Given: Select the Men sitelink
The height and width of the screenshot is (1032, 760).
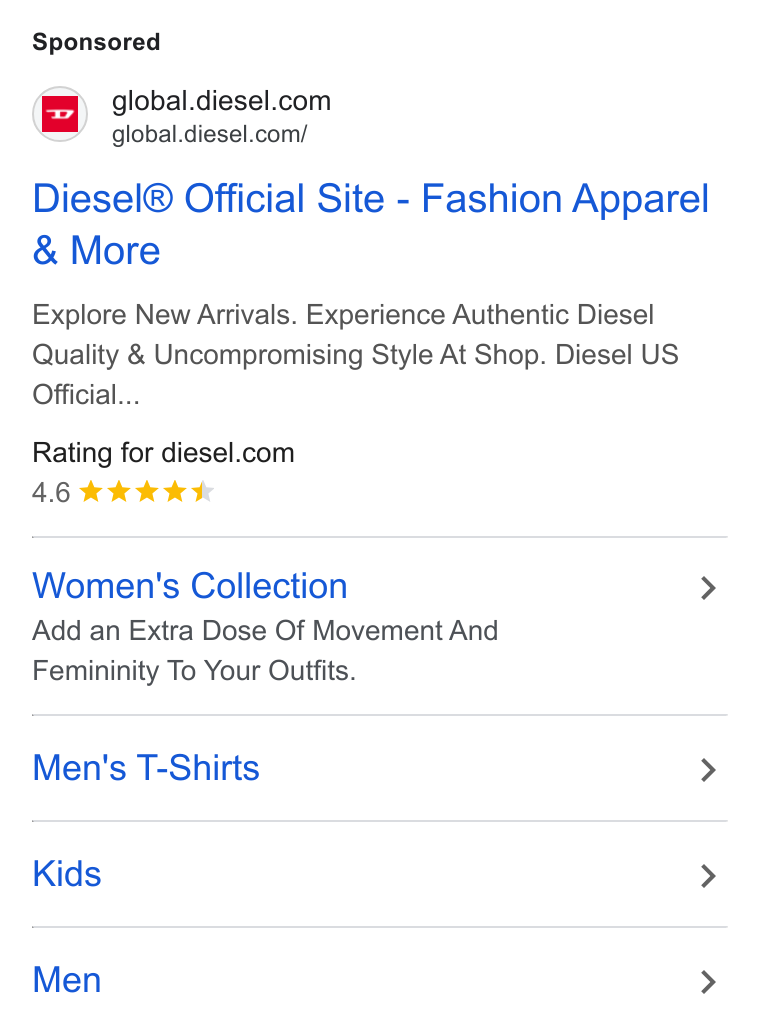Looking at the screenshot, I should (66, 980).
